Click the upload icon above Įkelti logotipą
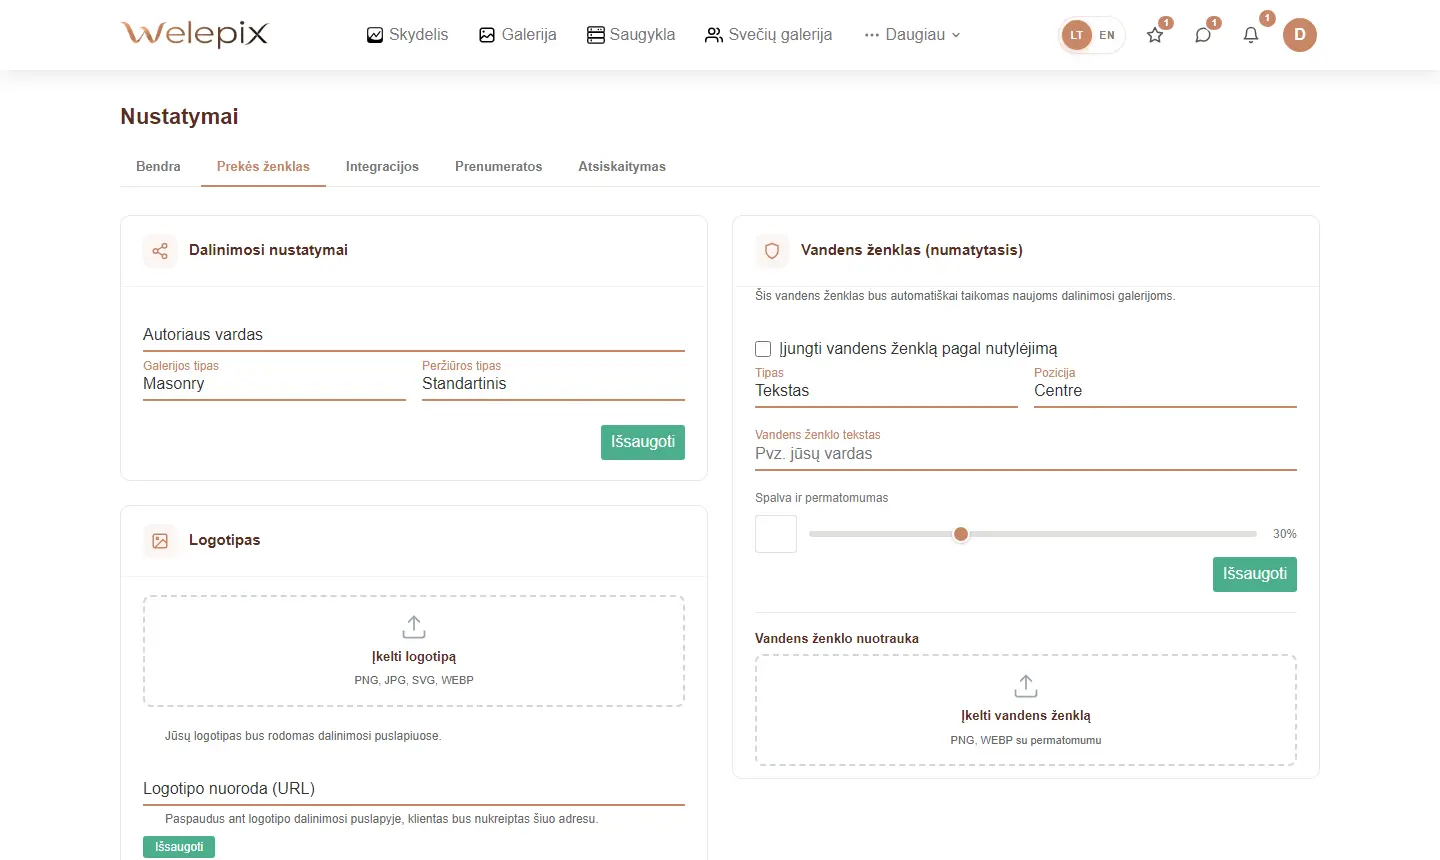The image size is (1440, 860). 414,627
